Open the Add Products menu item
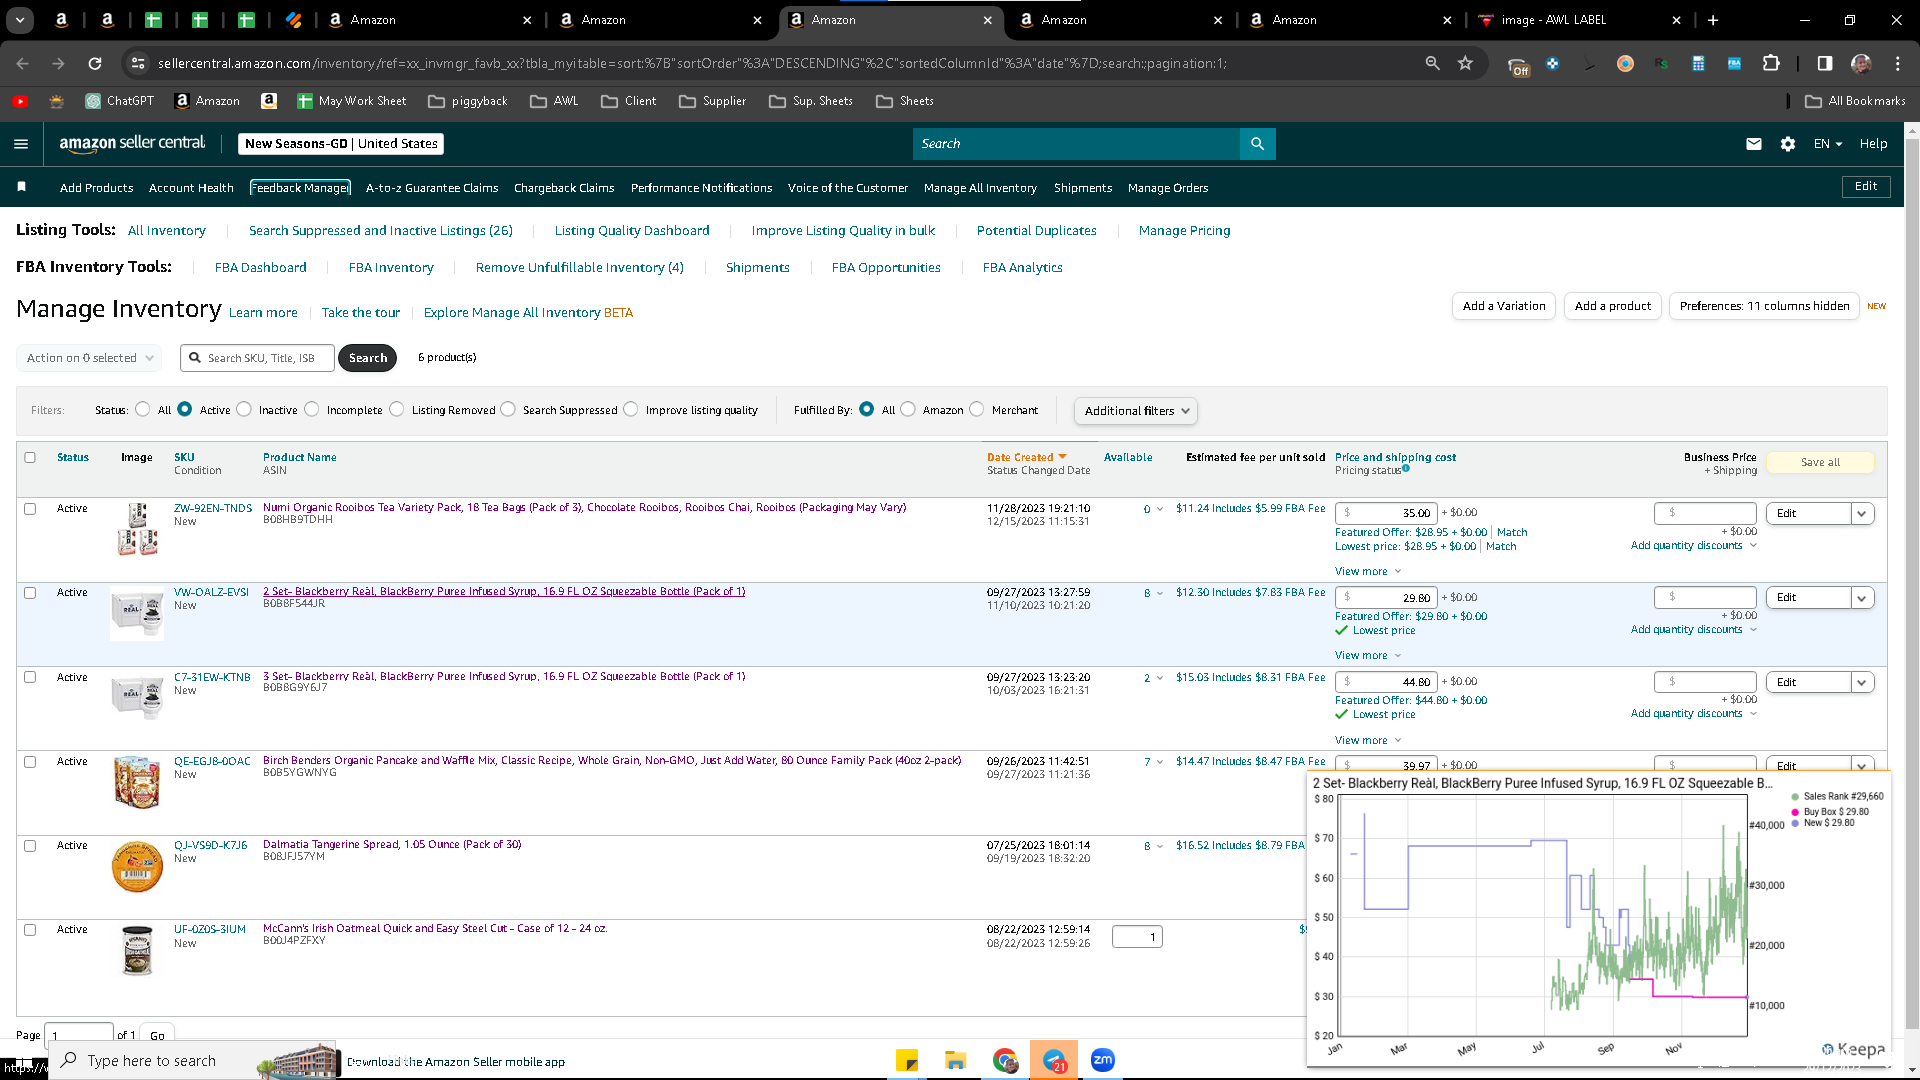The height and width of the screenshot is (1080, 1920). (96, 188)
